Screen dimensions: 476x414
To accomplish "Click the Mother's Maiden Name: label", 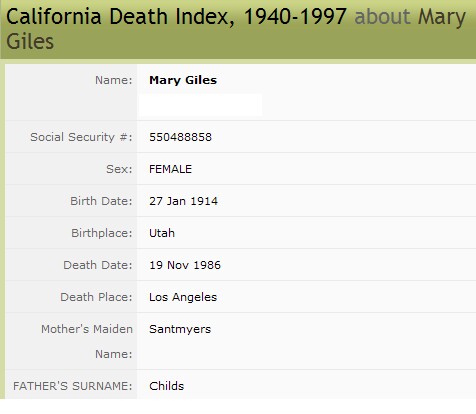I will coord(87,341).
